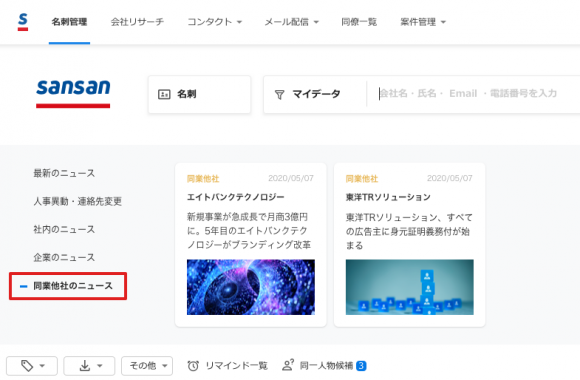Open the tag icon dropdown button
This screenshot has height=380, width=580.
(x=32, y=366)
